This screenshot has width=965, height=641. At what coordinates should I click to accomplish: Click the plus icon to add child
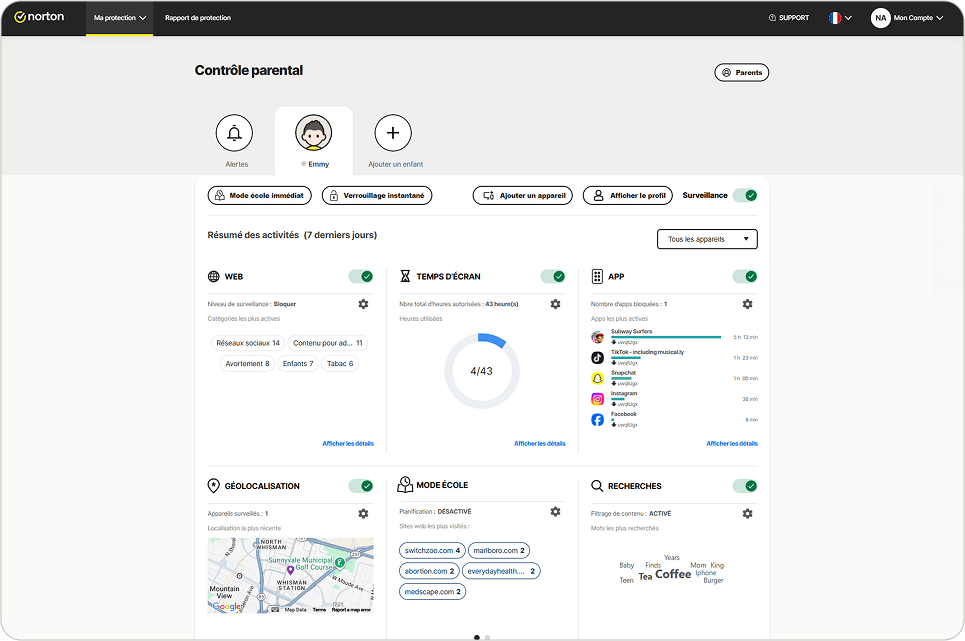393,133
